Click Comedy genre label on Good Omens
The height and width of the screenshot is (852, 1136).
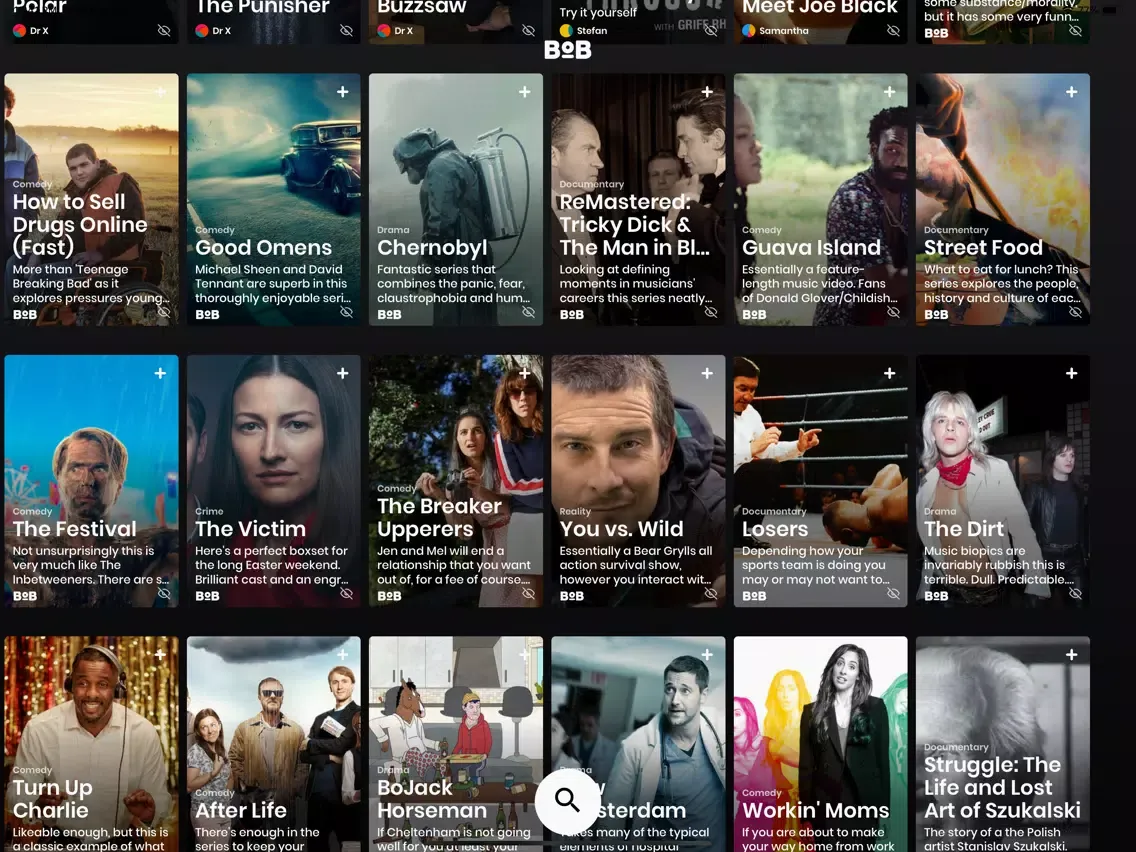(214, 230)
